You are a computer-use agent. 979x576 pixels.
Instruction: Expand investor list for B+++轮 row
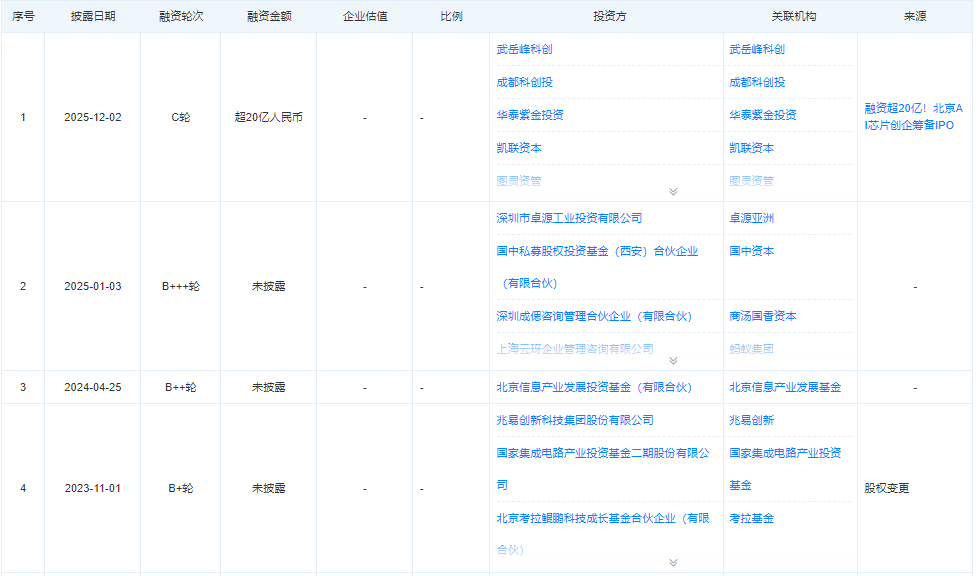[673, 361]
